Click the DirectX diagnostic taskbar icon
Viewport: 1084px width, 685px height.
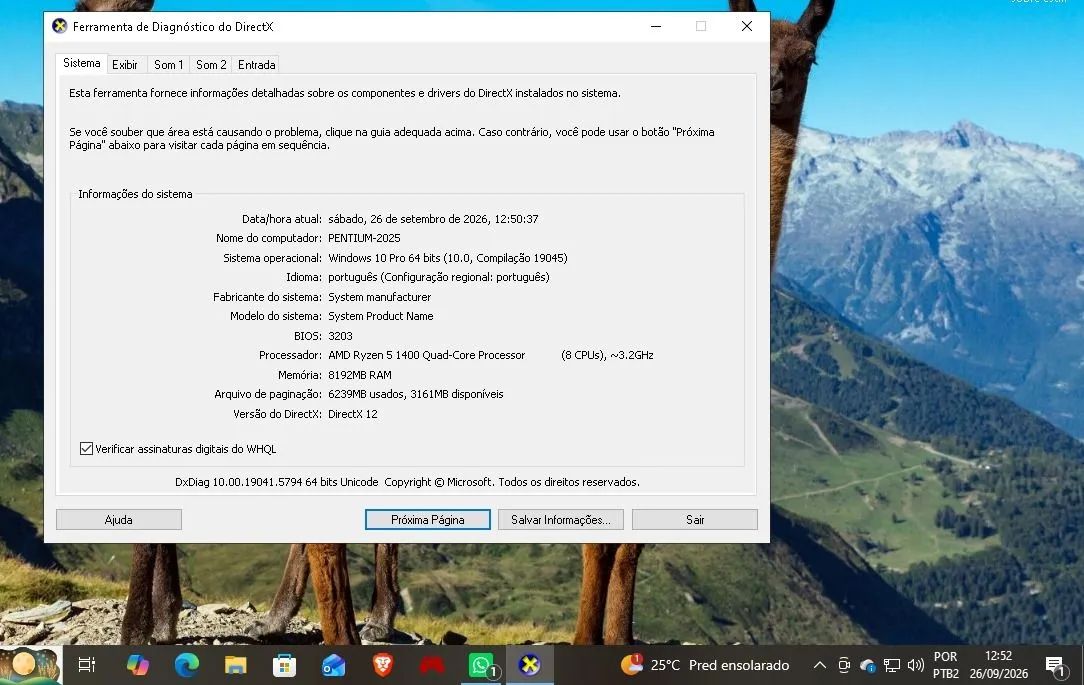[530, 665]
